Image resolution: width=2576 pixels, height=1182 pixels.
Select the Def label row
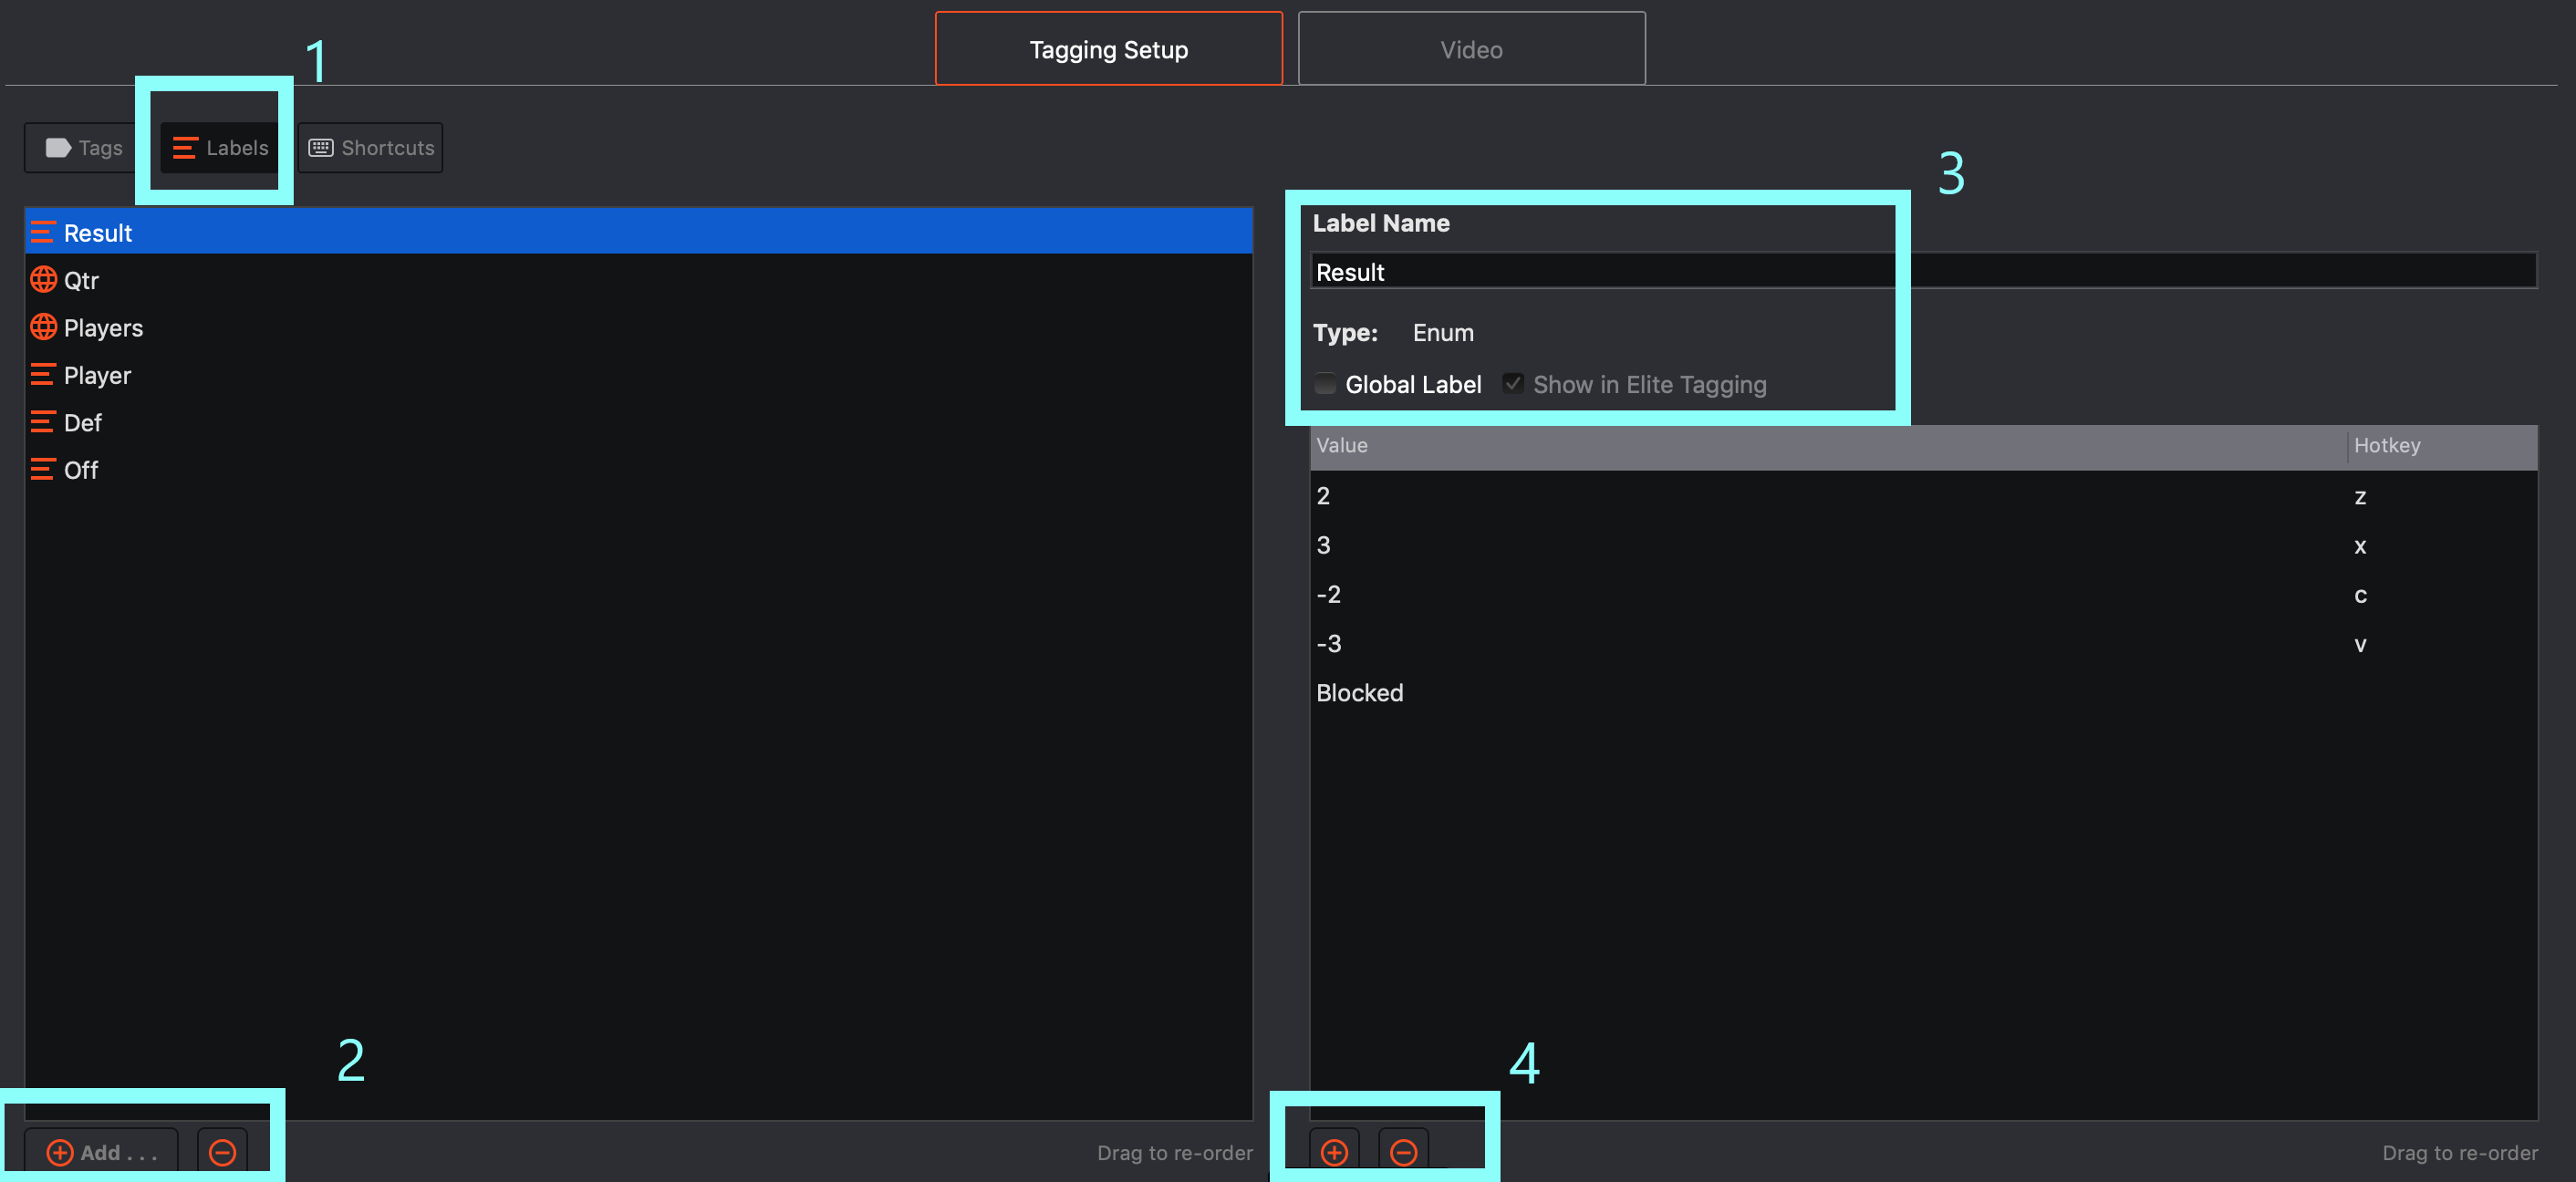(638, 422)
